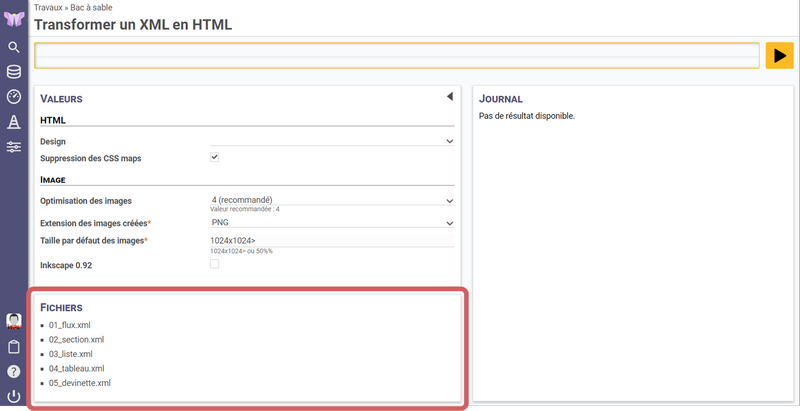Click the Taille par défaut des images field
This screenshot has width=800, height=411.
(332, 241)
